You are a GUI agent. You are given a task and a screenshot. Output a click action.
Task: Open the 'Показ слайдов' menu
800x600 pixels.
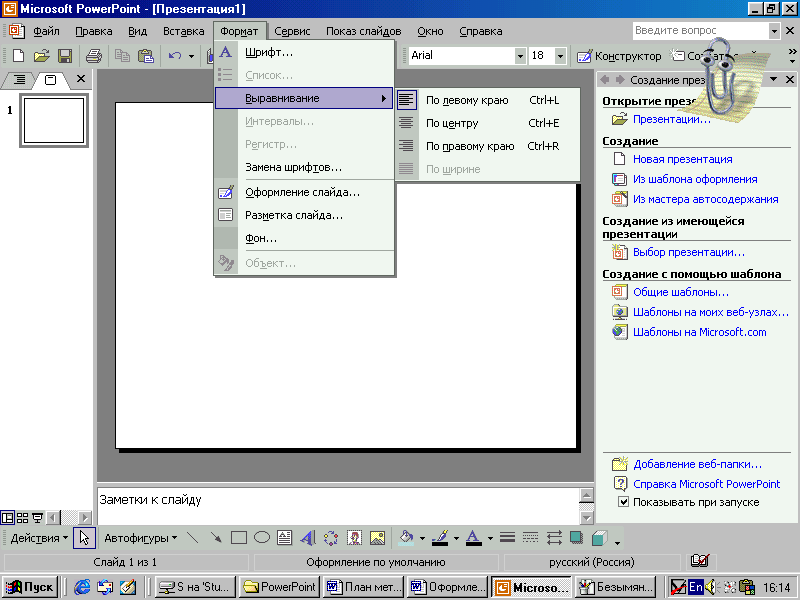[x=364, y=31]
